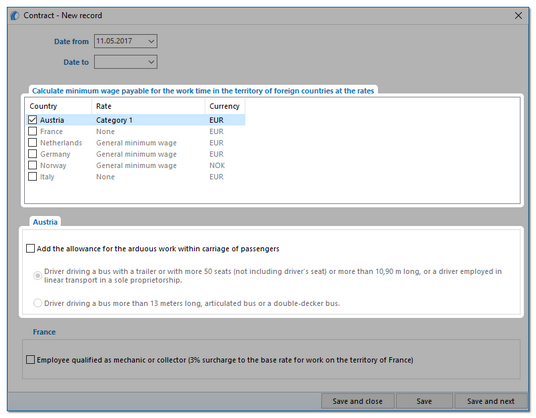The image size is (536, 418).
Task: Tick the Netherlands checkbox
Action: (32, 143)
